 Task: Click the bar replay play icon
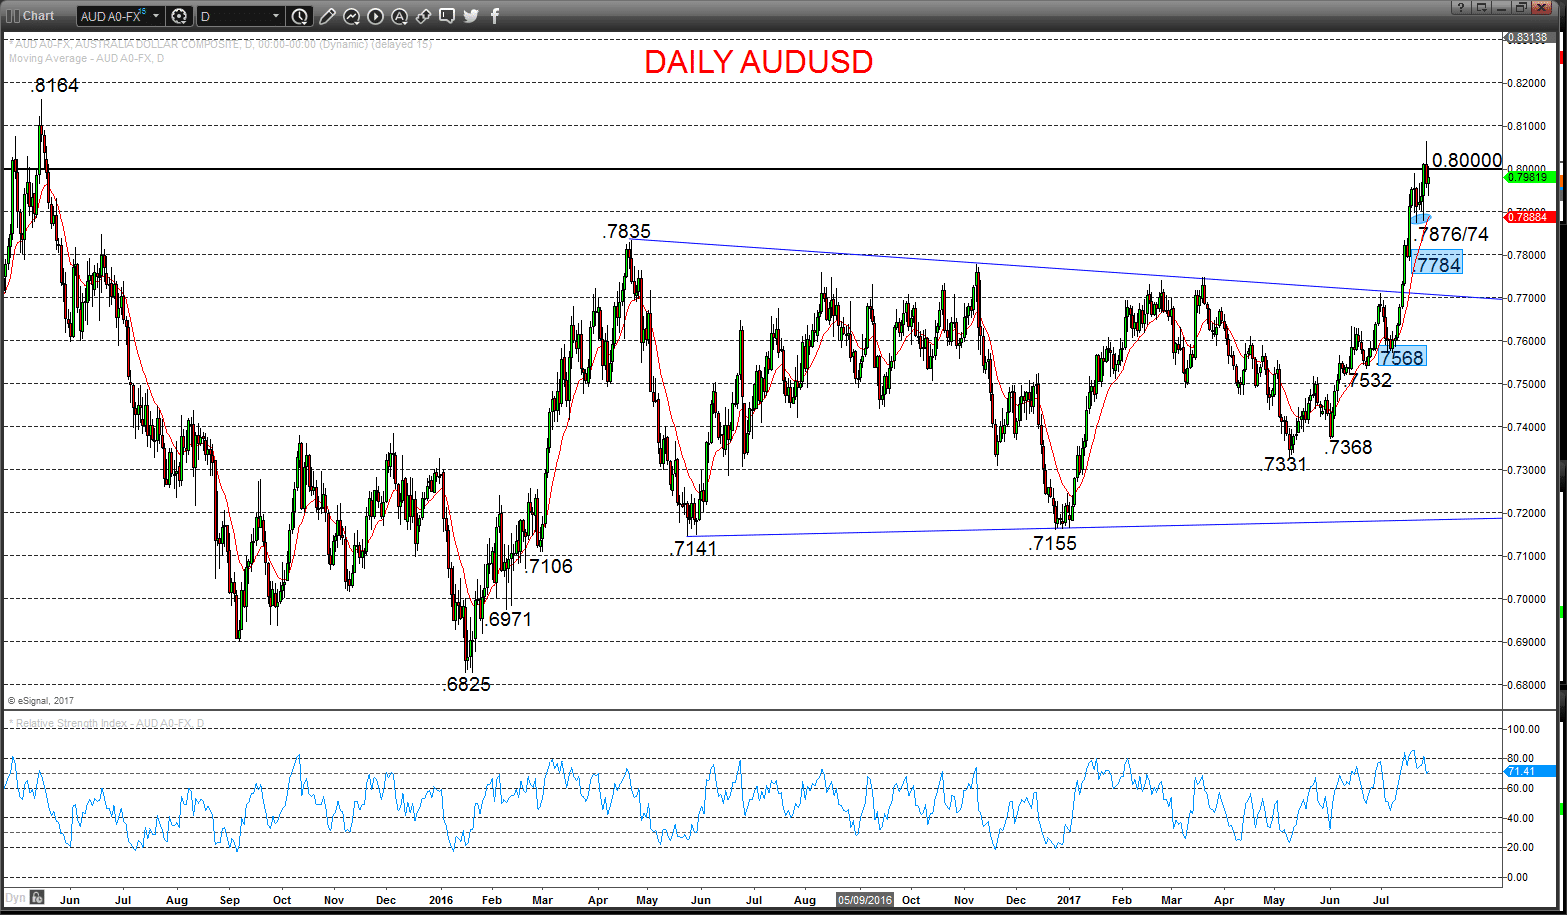click(x=376, y=16)
